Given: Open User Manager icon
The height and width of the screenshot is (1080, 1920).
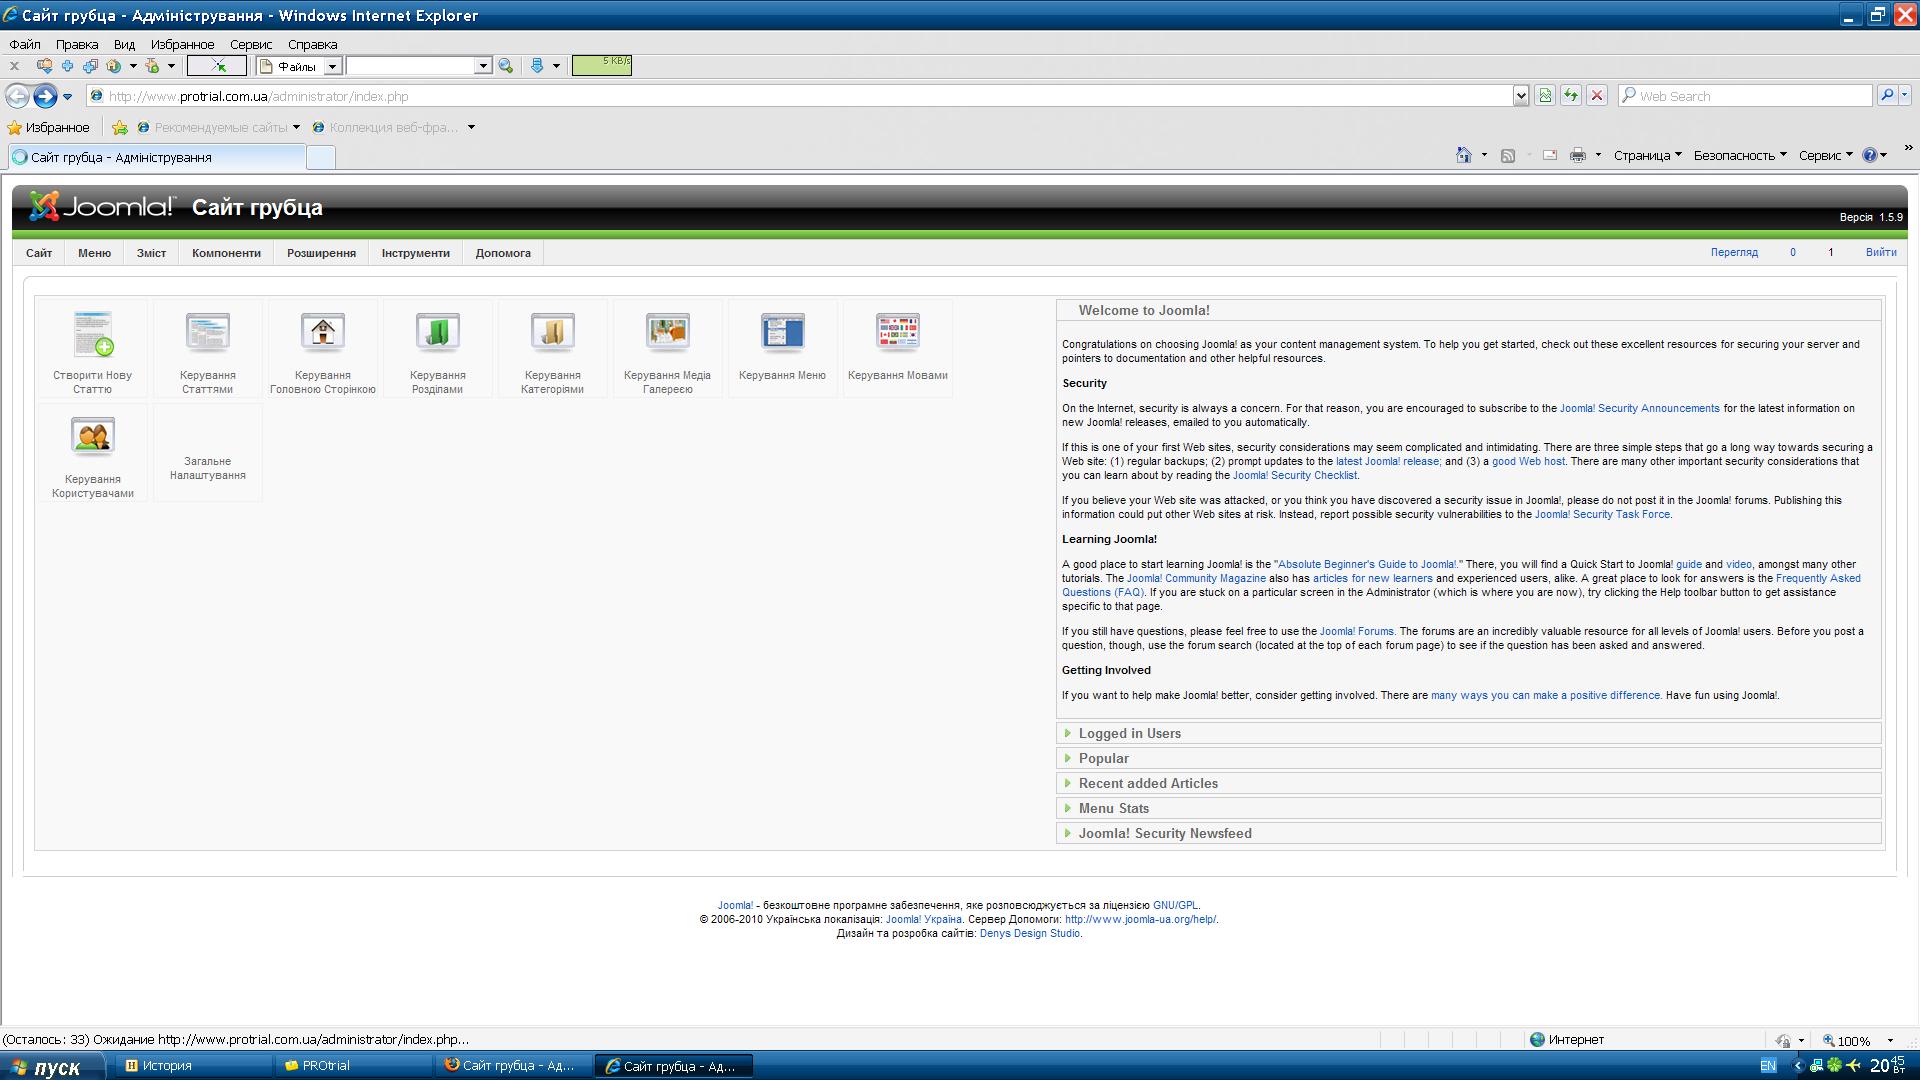Looking at the screenshot, I should [93, 438].
